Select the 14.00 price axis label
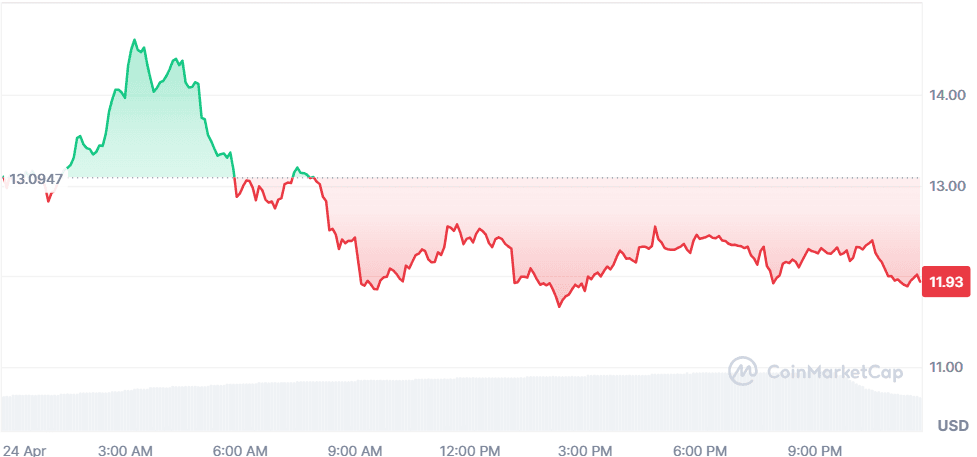Image resolution: width=977 pixels, height=457 pixels. tap(946, 96)
